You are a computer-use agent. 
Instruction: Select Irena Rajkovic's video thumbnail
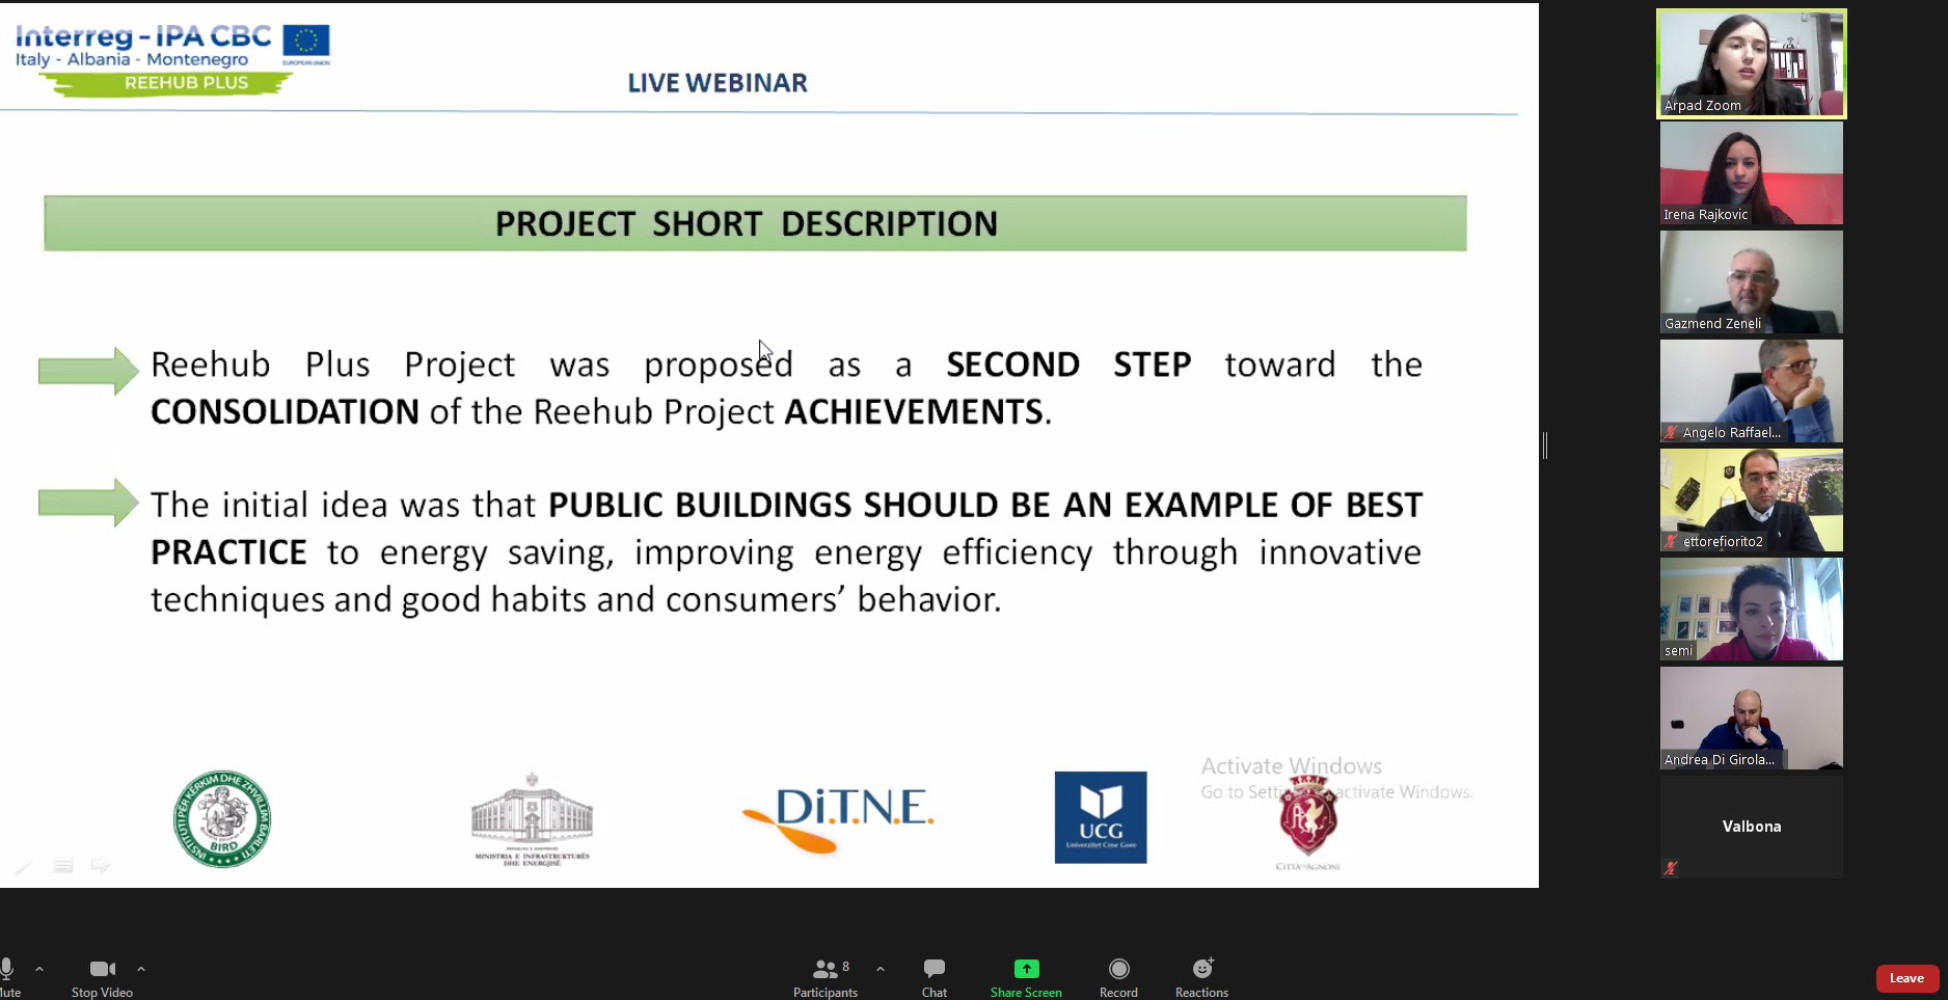click(x=1751, y=173)
